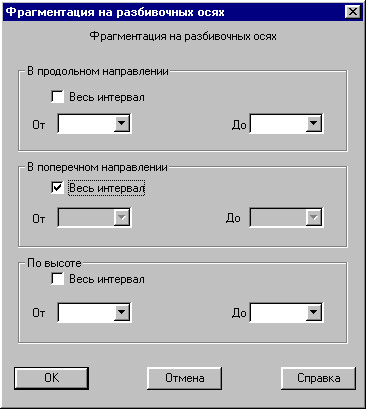Click the От text field in По высоте
366x409 pixels.
[86, 312]
